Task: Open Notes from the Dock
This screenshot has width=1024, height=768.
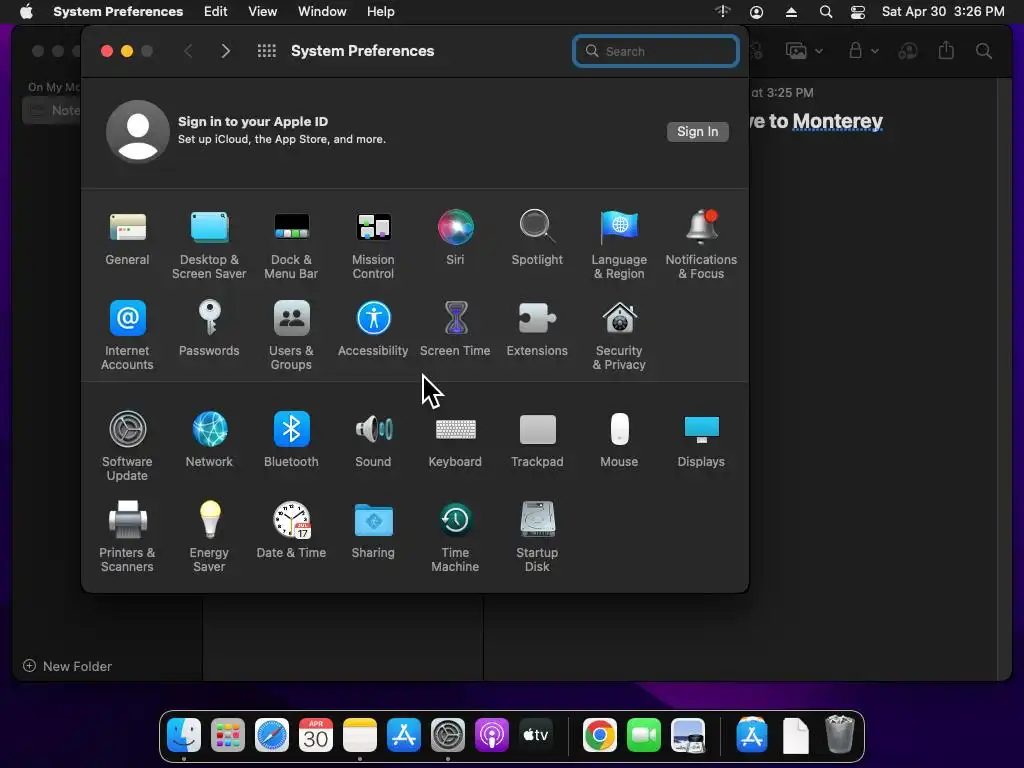Action: click(360, 735)
